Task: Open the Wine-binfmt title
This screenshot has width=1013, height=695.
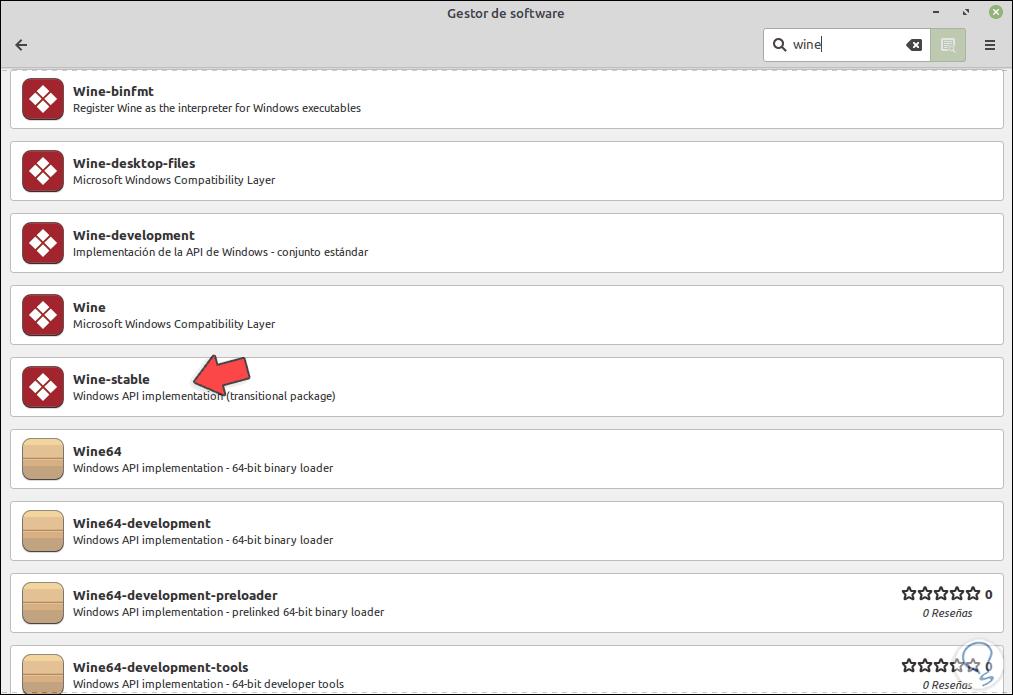Action: tap(113, 91)
